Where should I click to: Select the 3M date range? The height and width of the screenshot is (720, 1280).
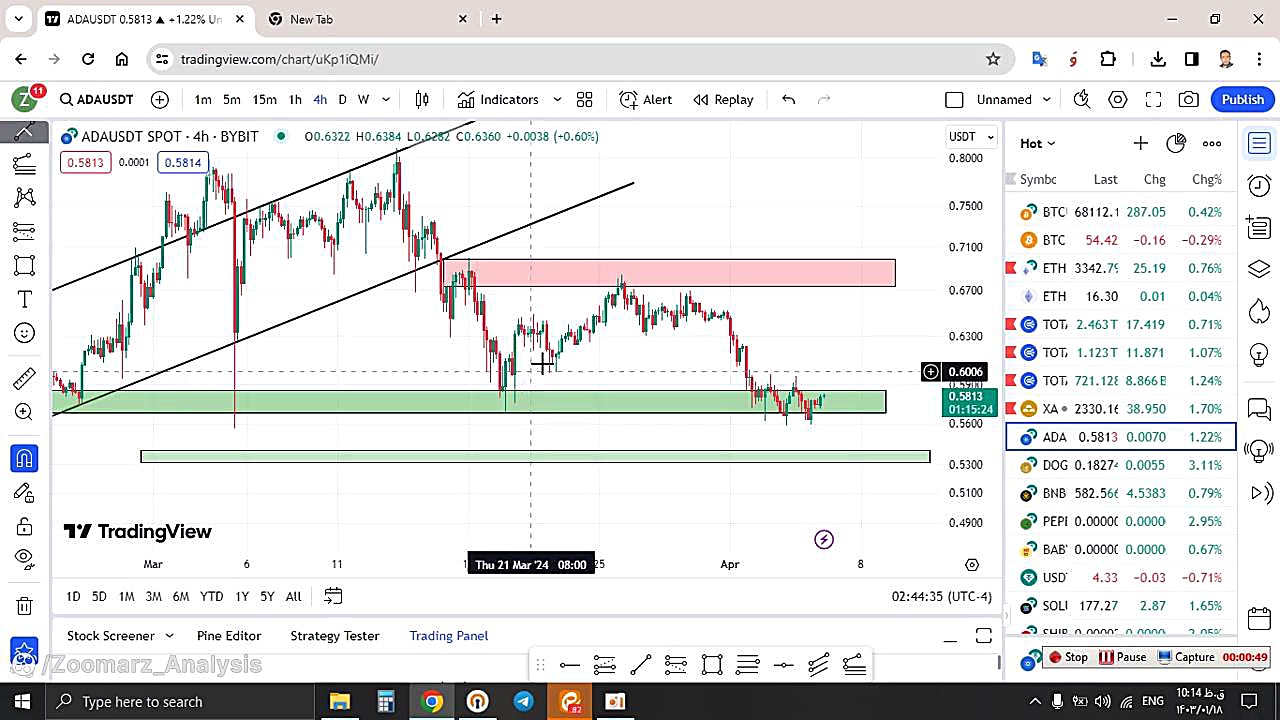153,596
